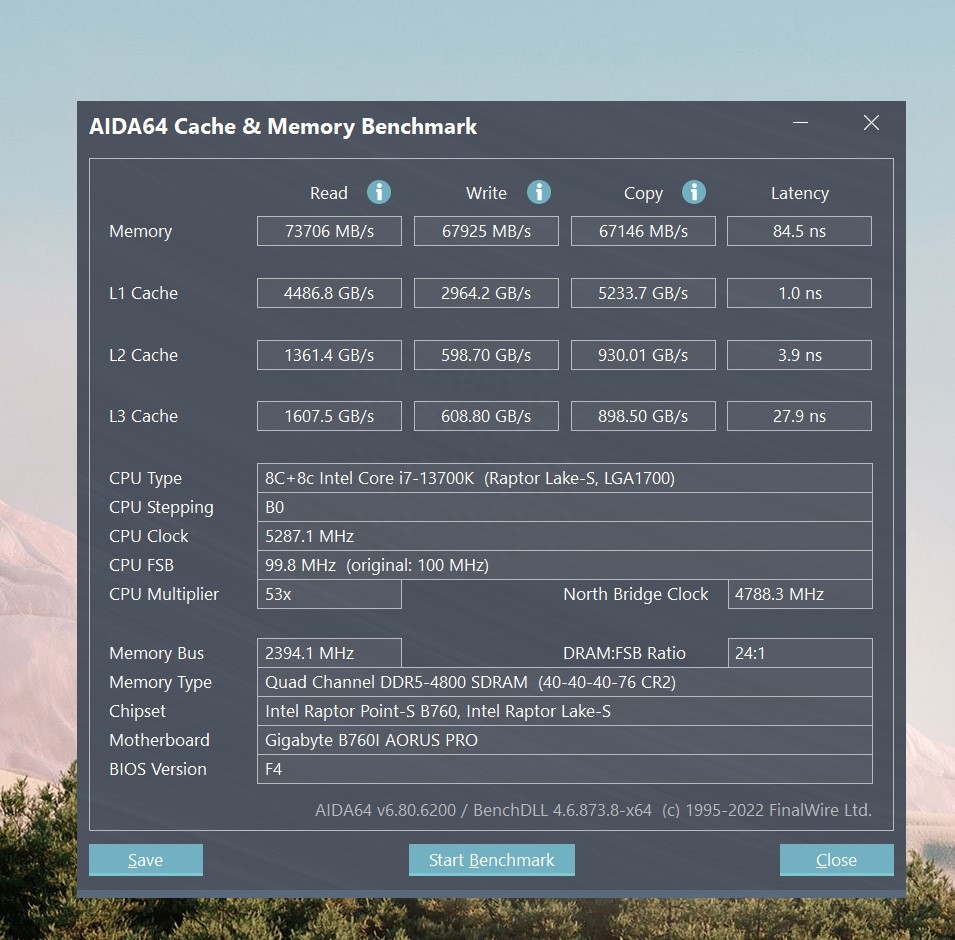Click CPU Multiplier value 53x
955x940 pixels.
329,594
